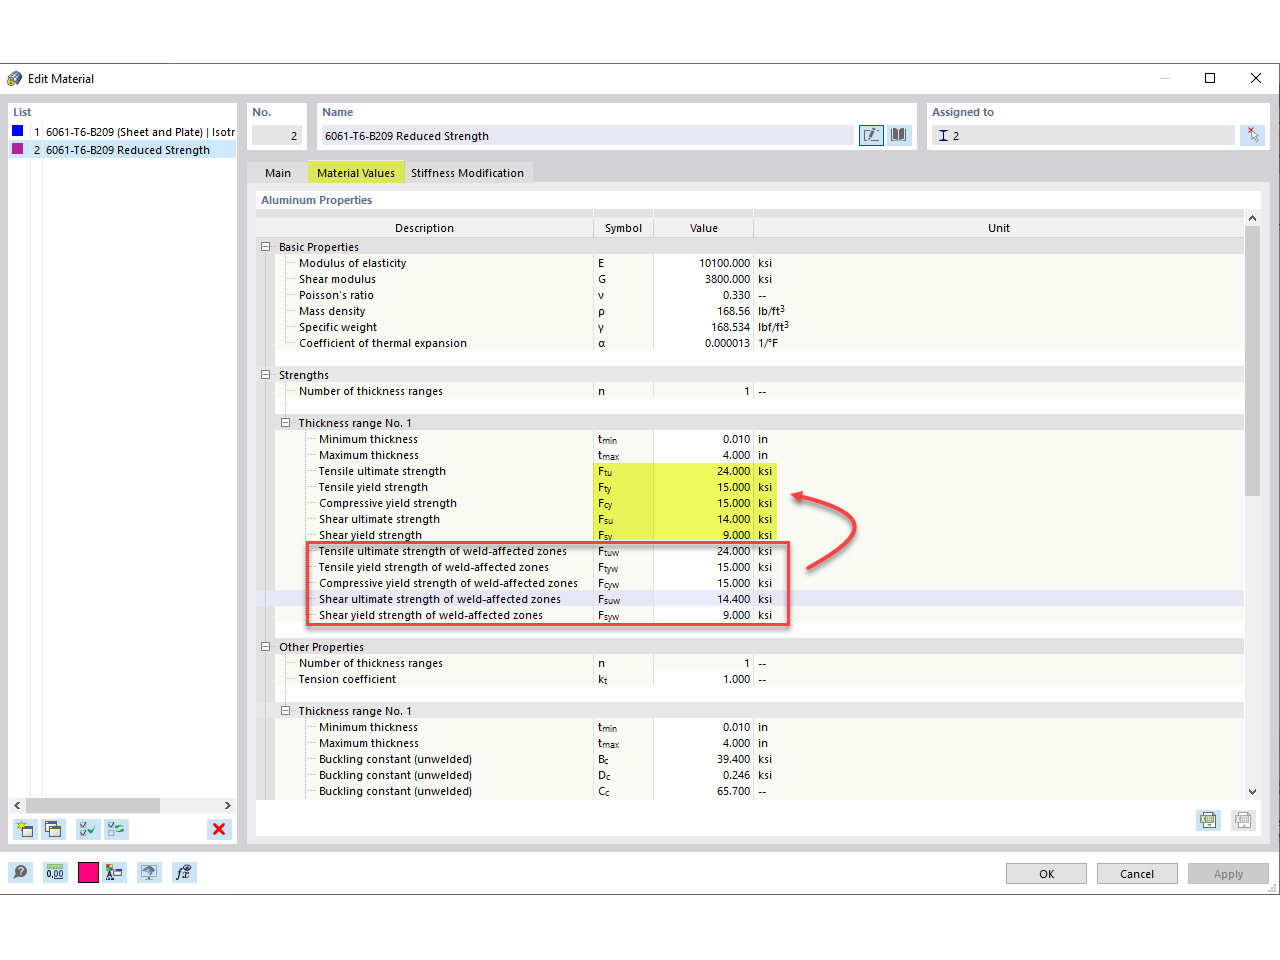The width and height of the screenshot is (1280, 960).
Task: Click Tensile ultimate strength value 24.000
Action: click(x=704, y=471)
